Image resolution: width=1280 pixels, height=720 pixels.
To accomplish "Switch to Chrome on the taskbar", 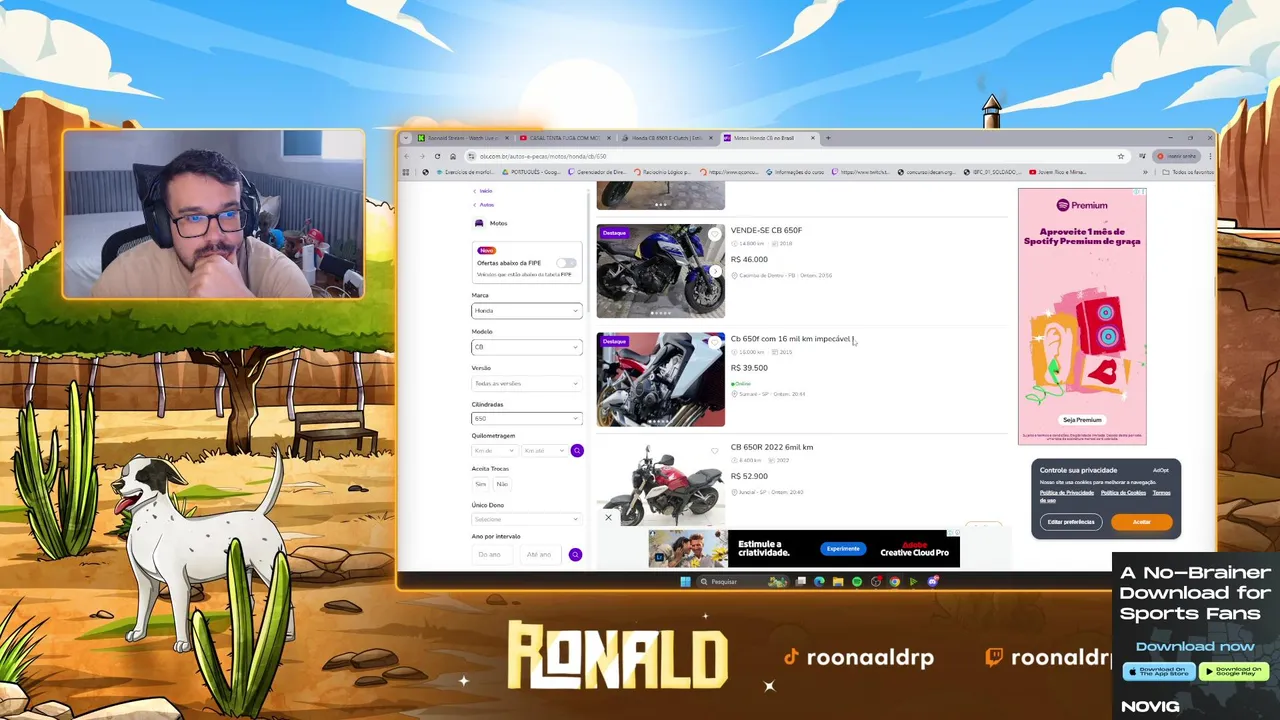I will [895, 581].
